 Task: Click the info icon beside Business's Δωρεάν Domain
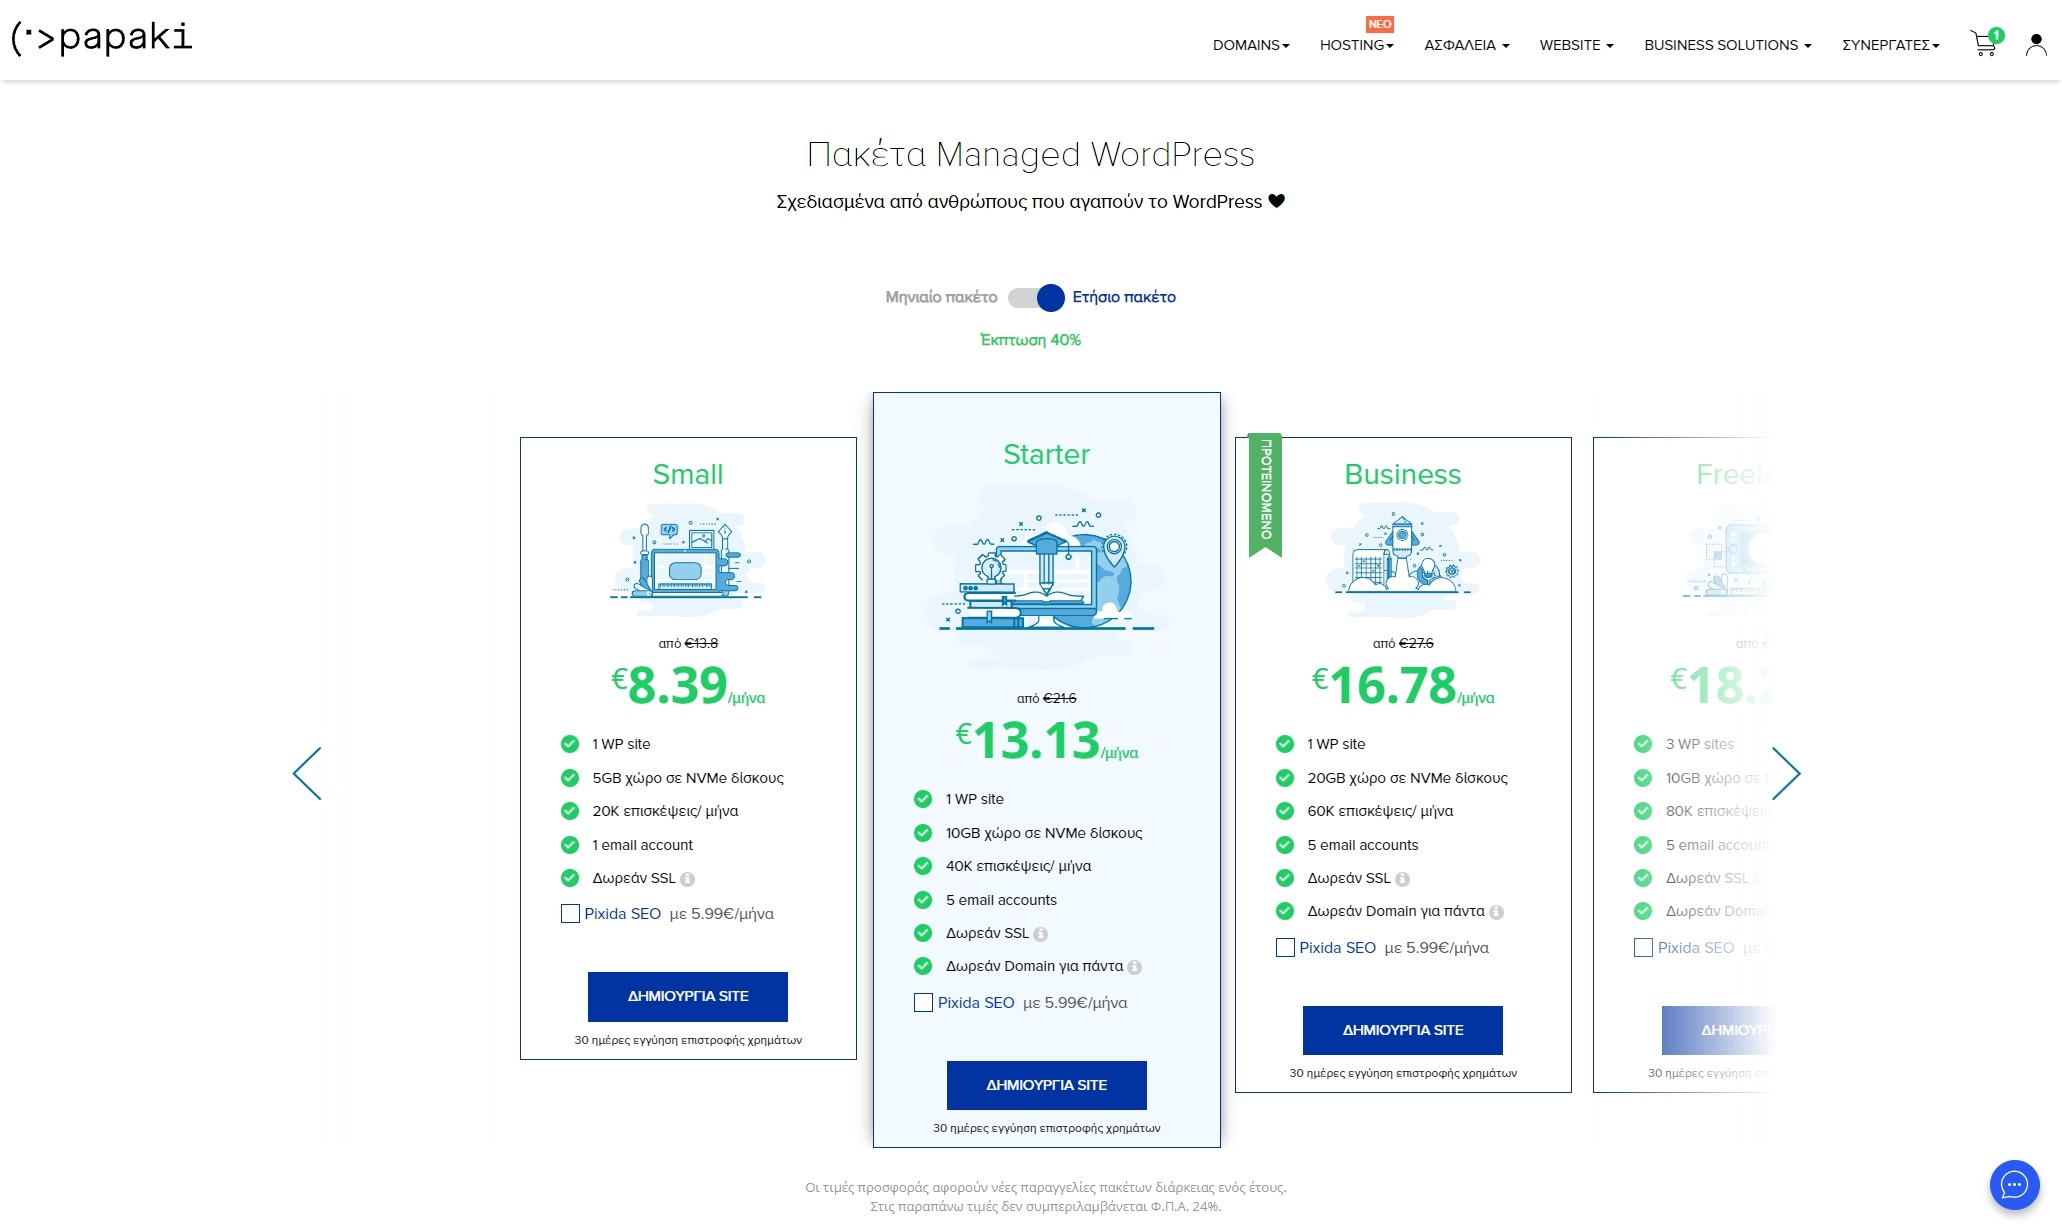(x=1495, y=911)
